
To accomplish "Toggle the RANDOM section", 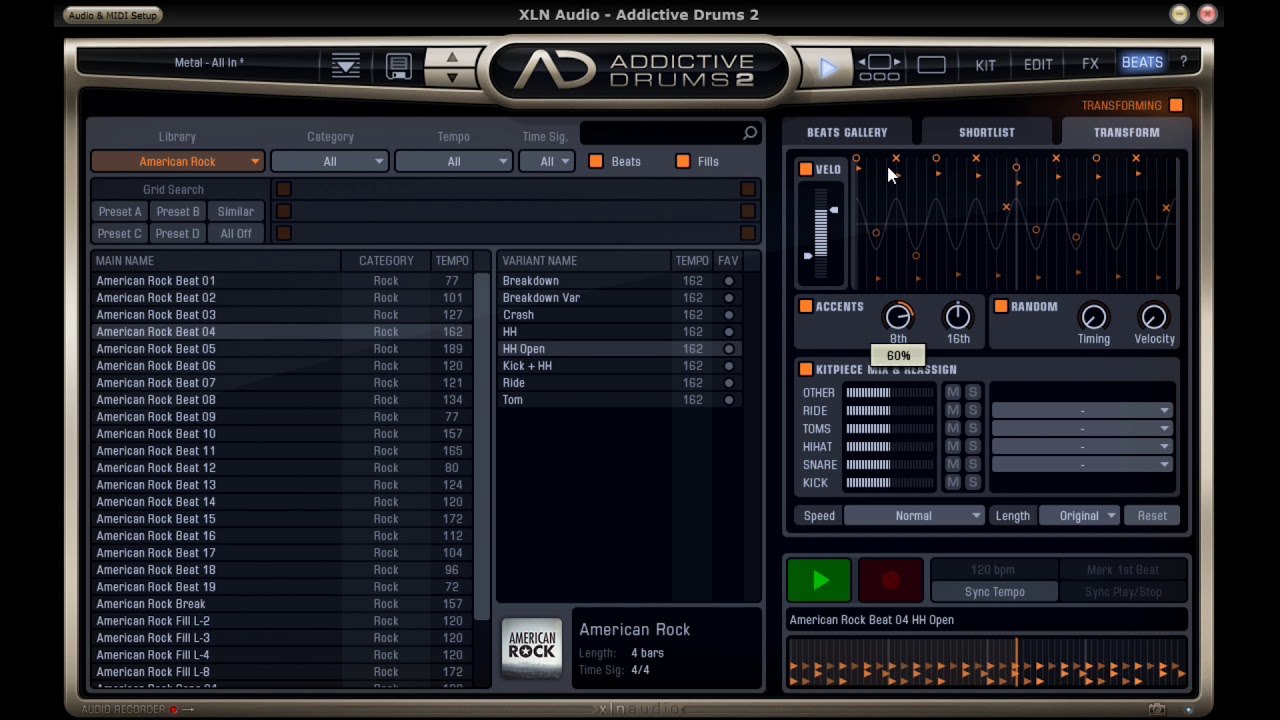I will pos(1001,307).
